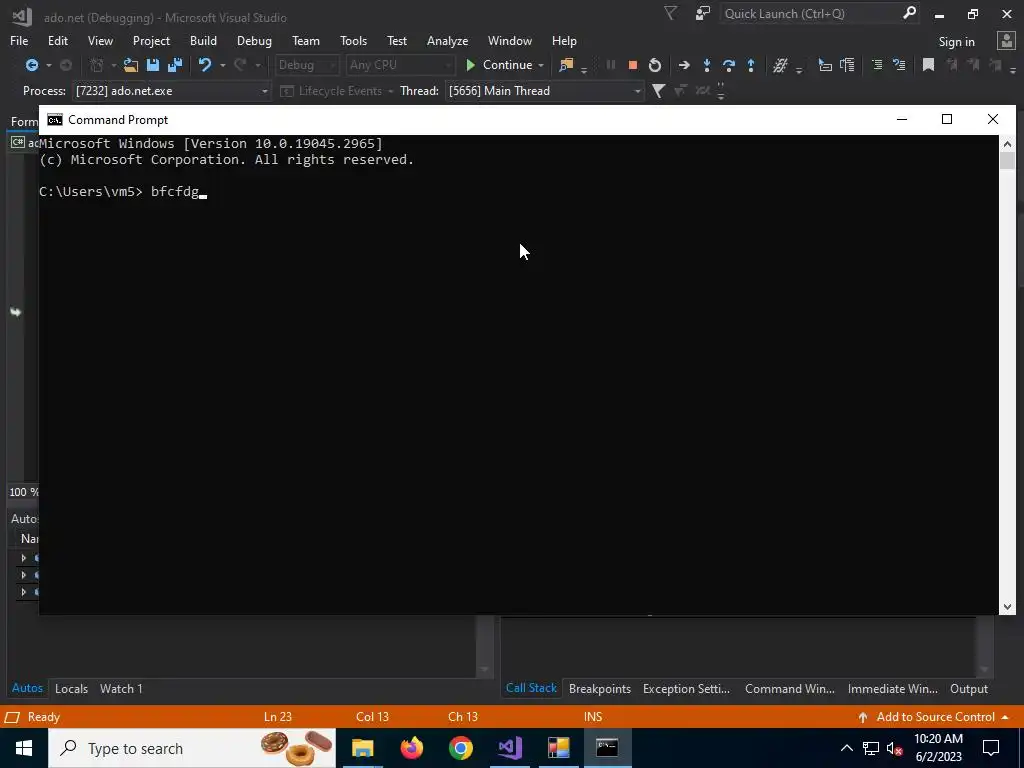Switch to the Watch 1 tab
The image size is (1024, 768).
coord(121,688)
